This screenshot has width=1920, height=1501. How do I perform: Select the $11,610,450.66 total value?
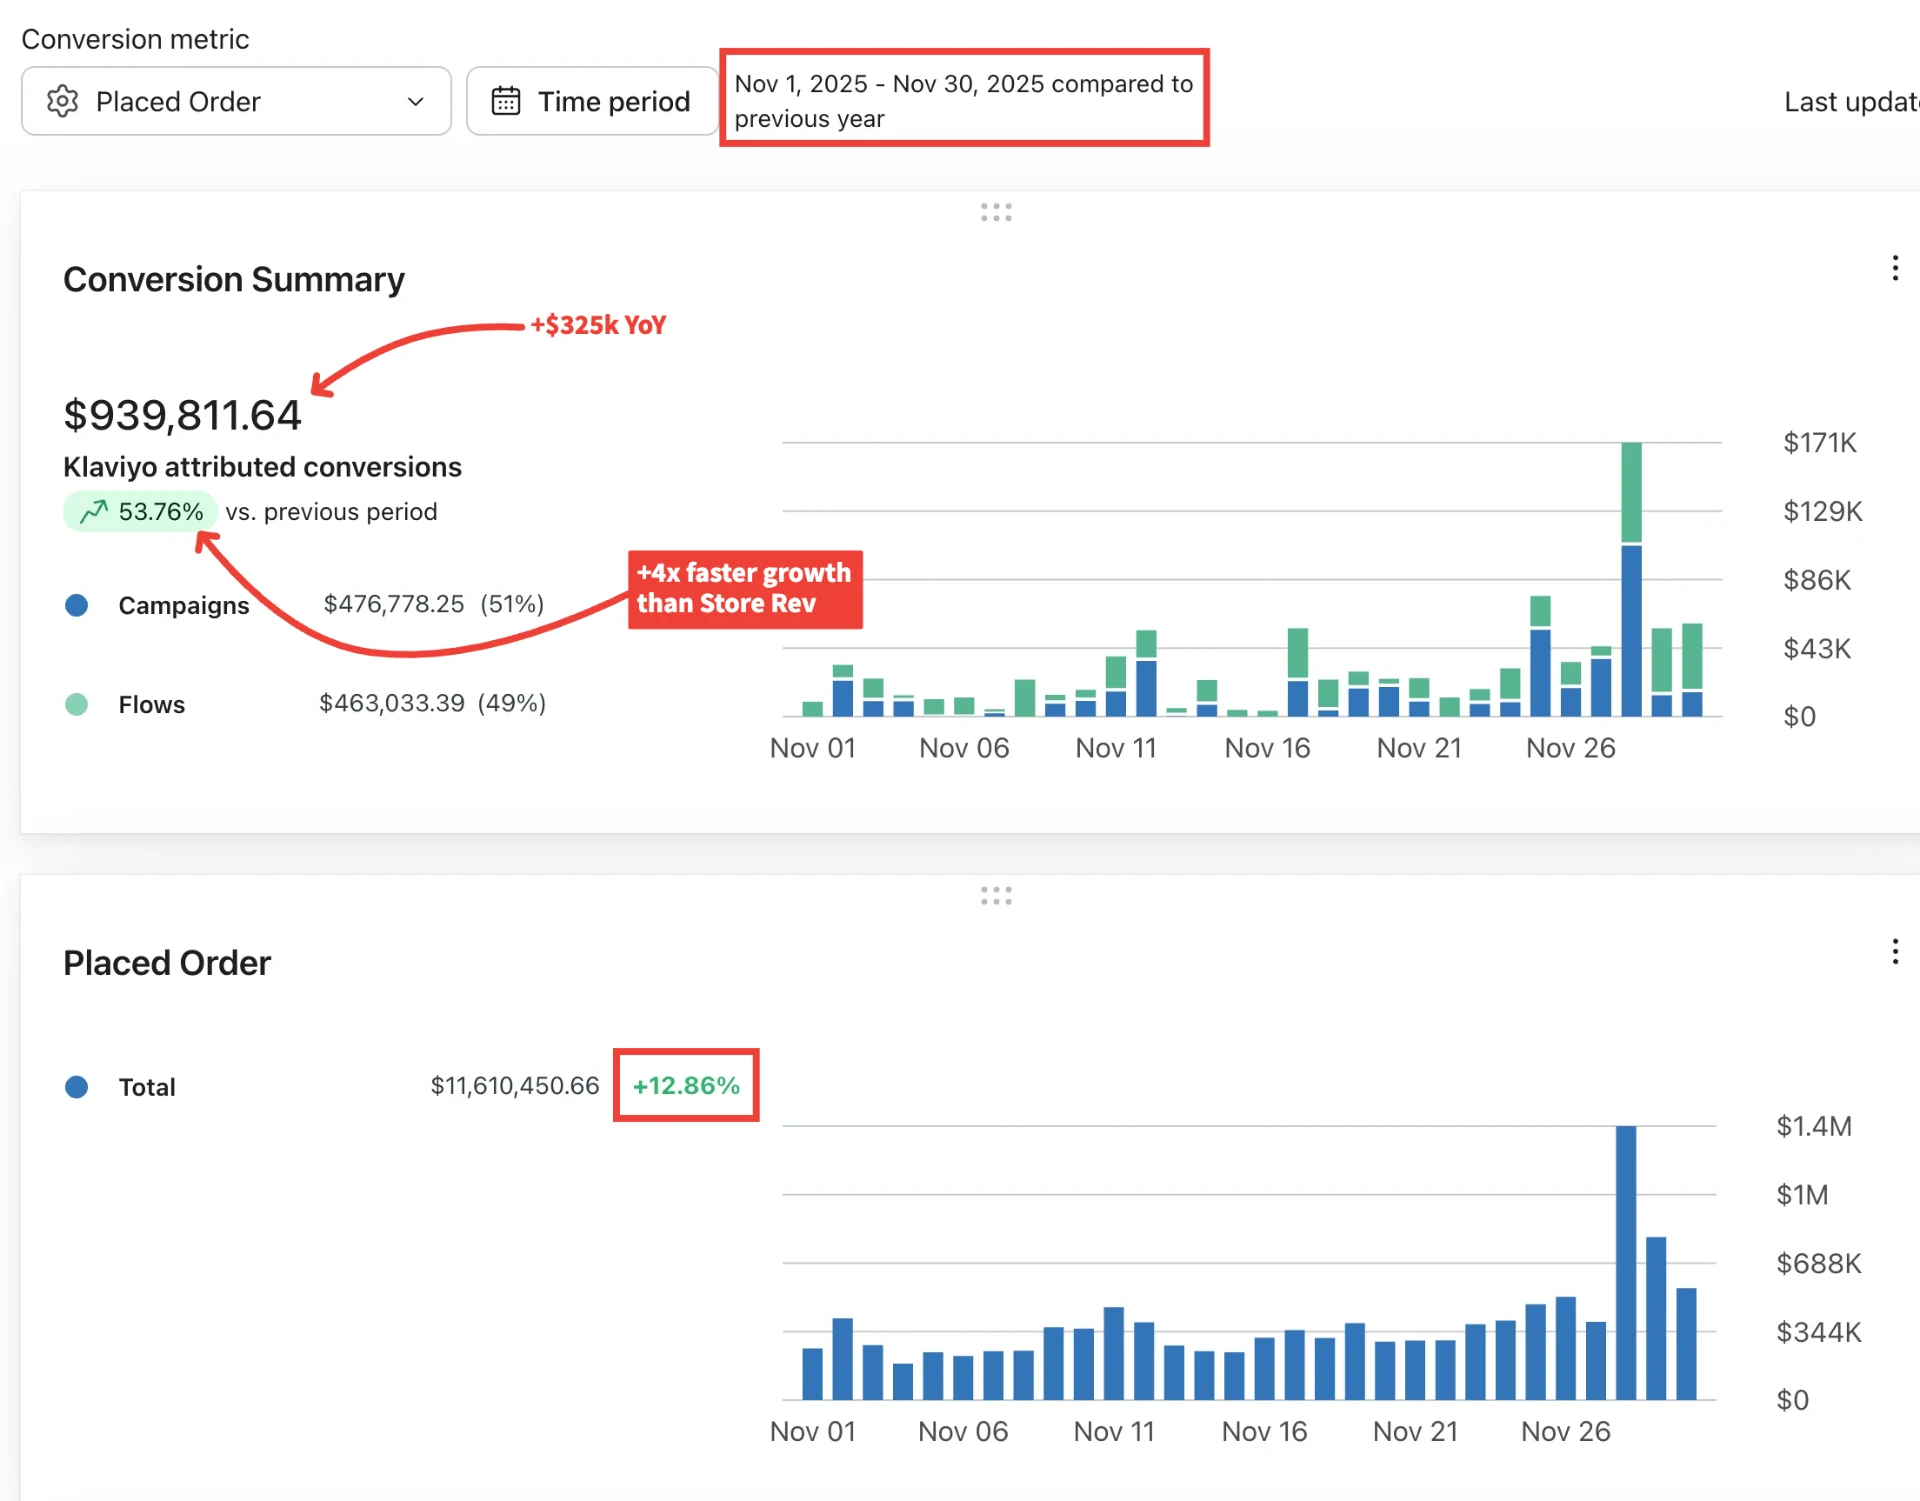click(x=515, y=1086)
